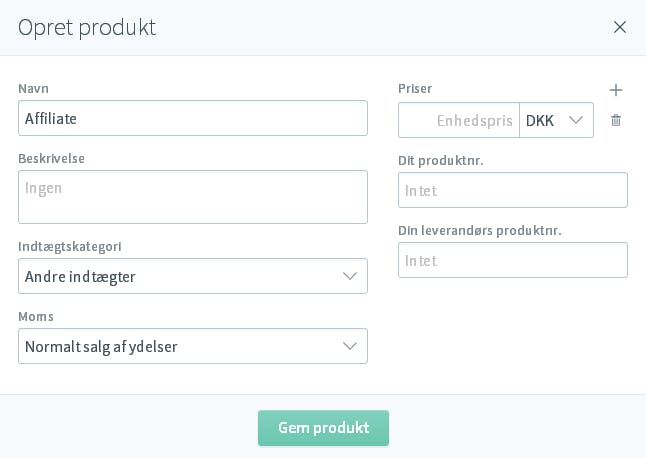
Task: Click the Opret produkt dialog title
Action: (x=87, y=28)
